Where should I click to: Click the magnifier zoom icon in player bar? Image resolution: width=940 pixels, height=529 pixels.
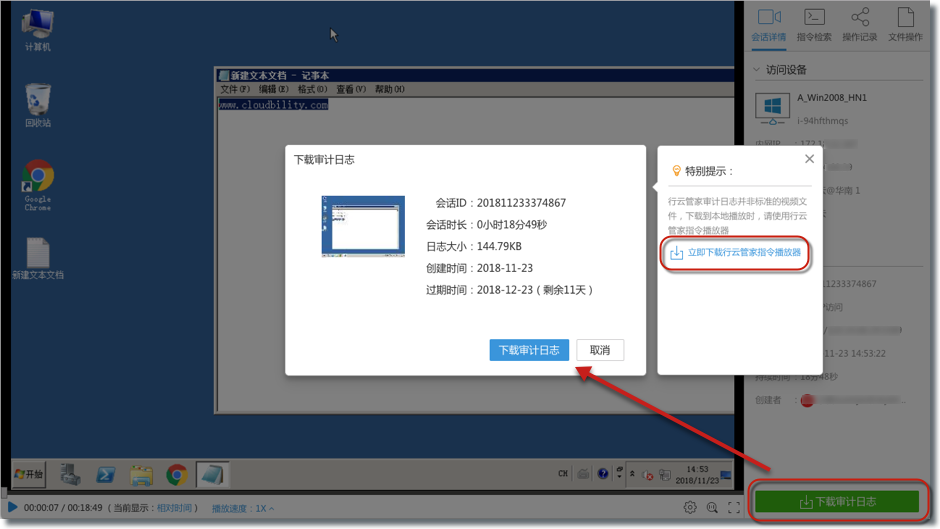[712, 507]
